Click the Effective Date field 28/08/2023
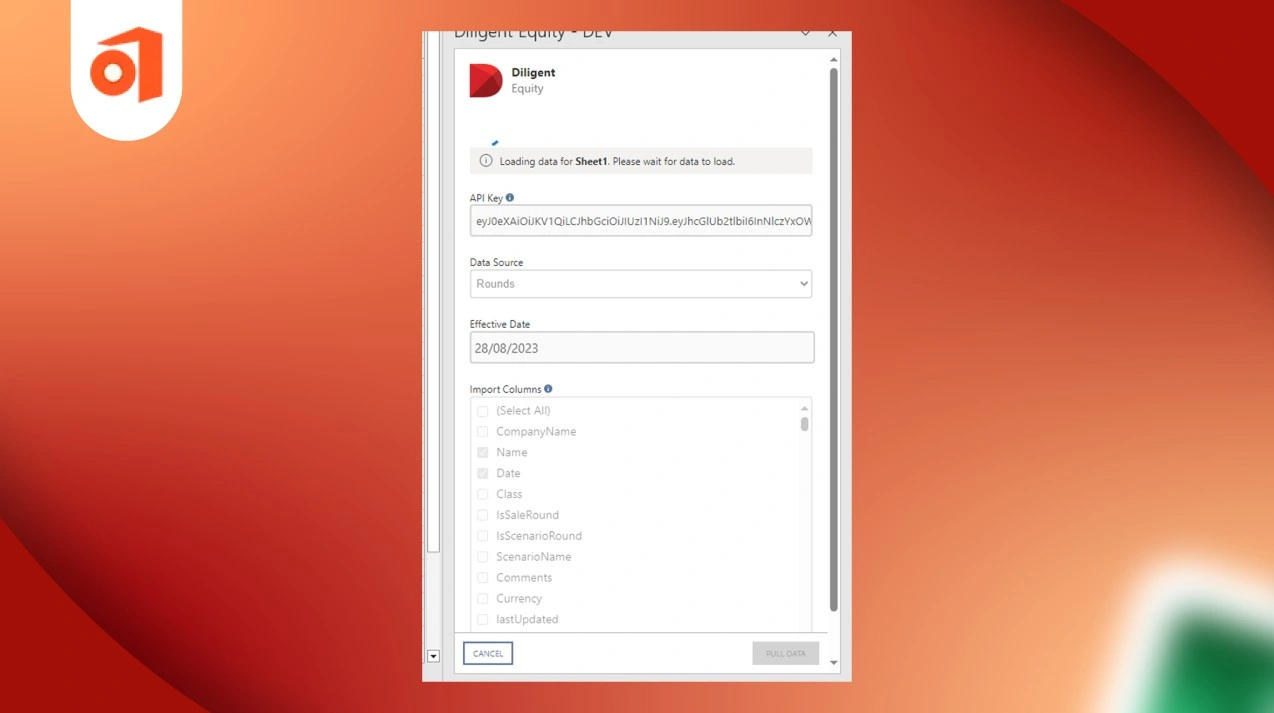Viewport: 1274px width, 713px height. 642,348
